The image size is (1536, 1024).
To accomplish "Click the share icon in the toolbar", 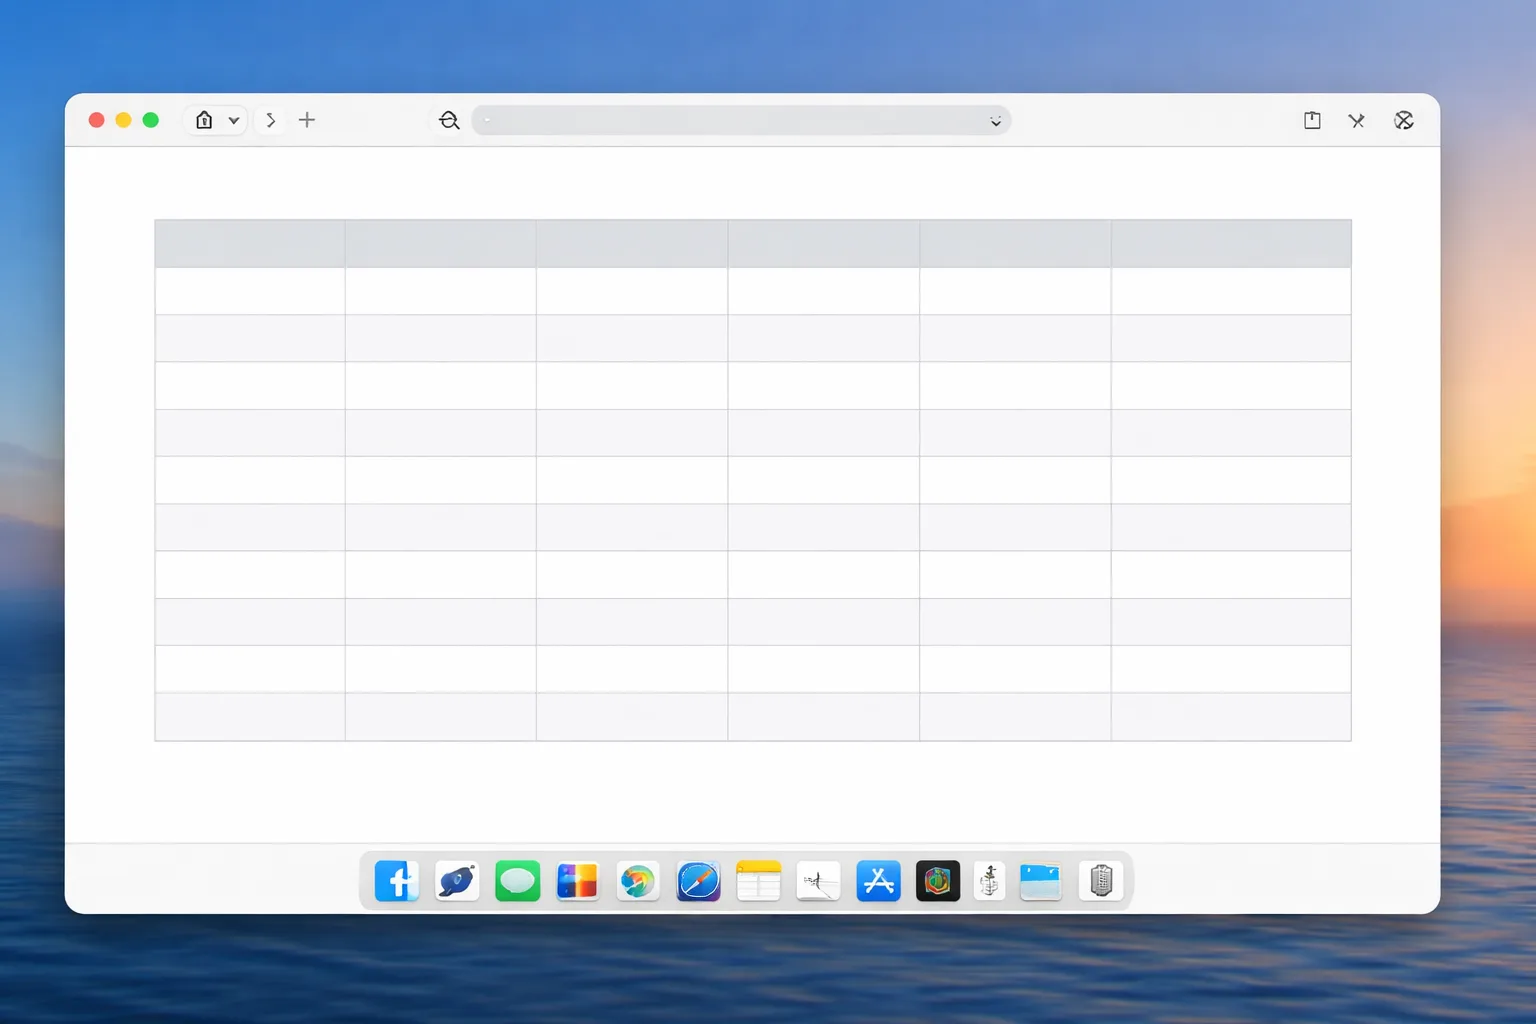I will point(1312,120).
